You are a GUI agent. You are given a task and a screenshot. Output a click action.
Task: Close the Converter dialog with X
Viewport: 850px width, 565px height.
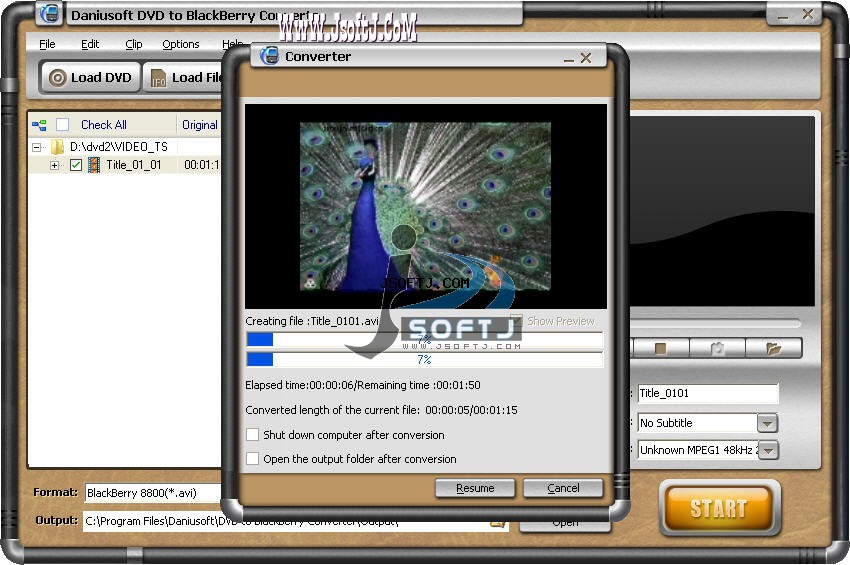pos(586,58)
